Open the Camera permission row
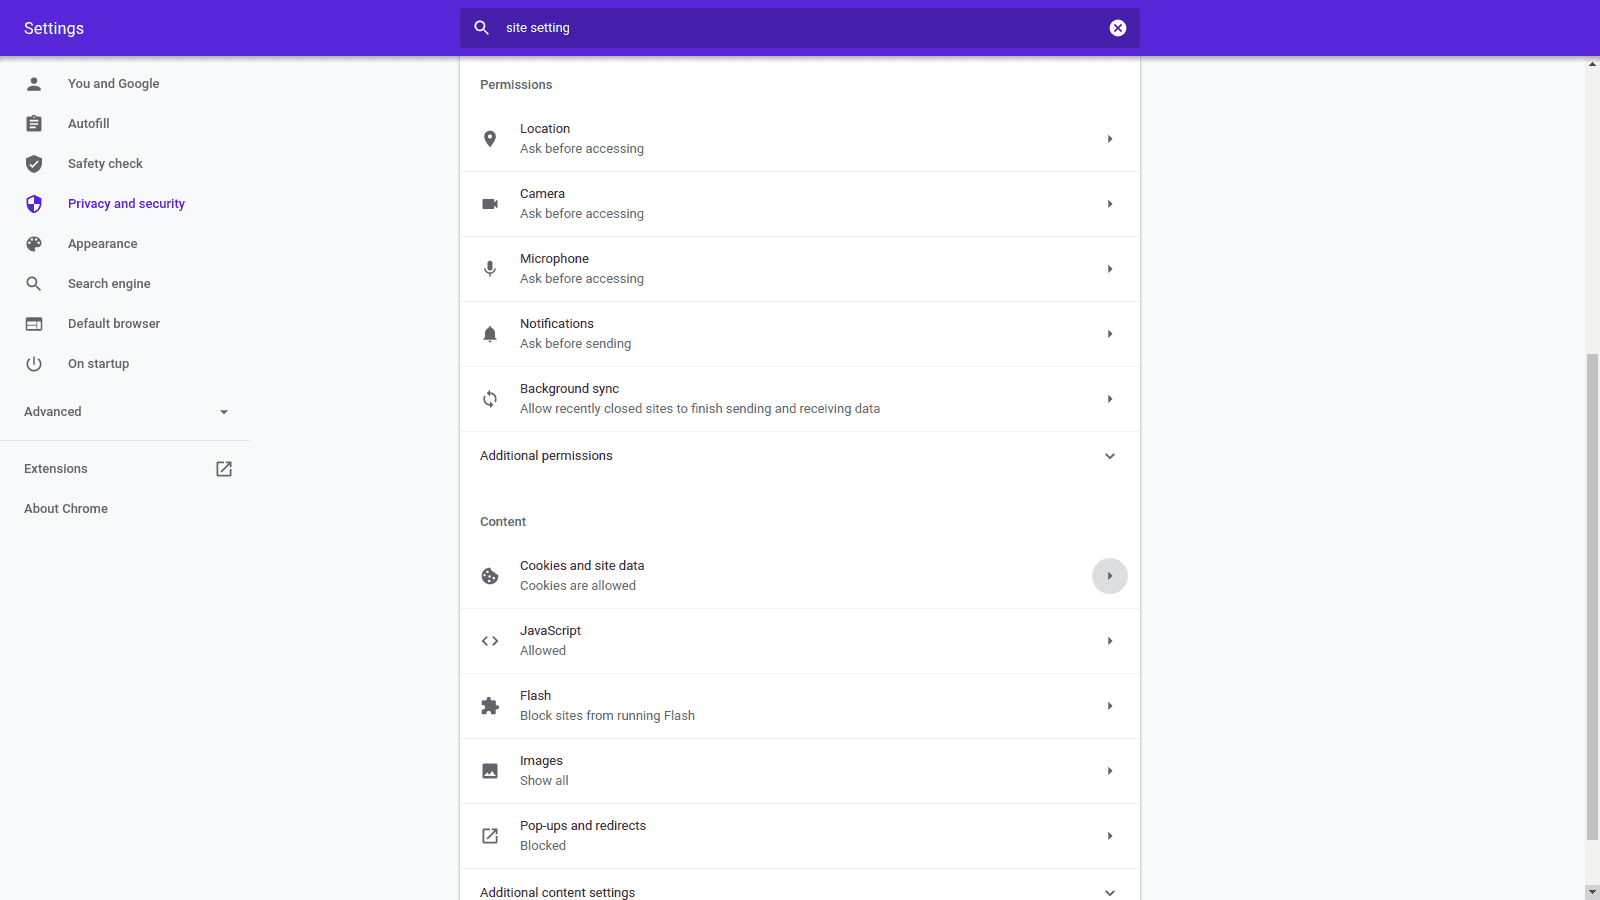 800,204
